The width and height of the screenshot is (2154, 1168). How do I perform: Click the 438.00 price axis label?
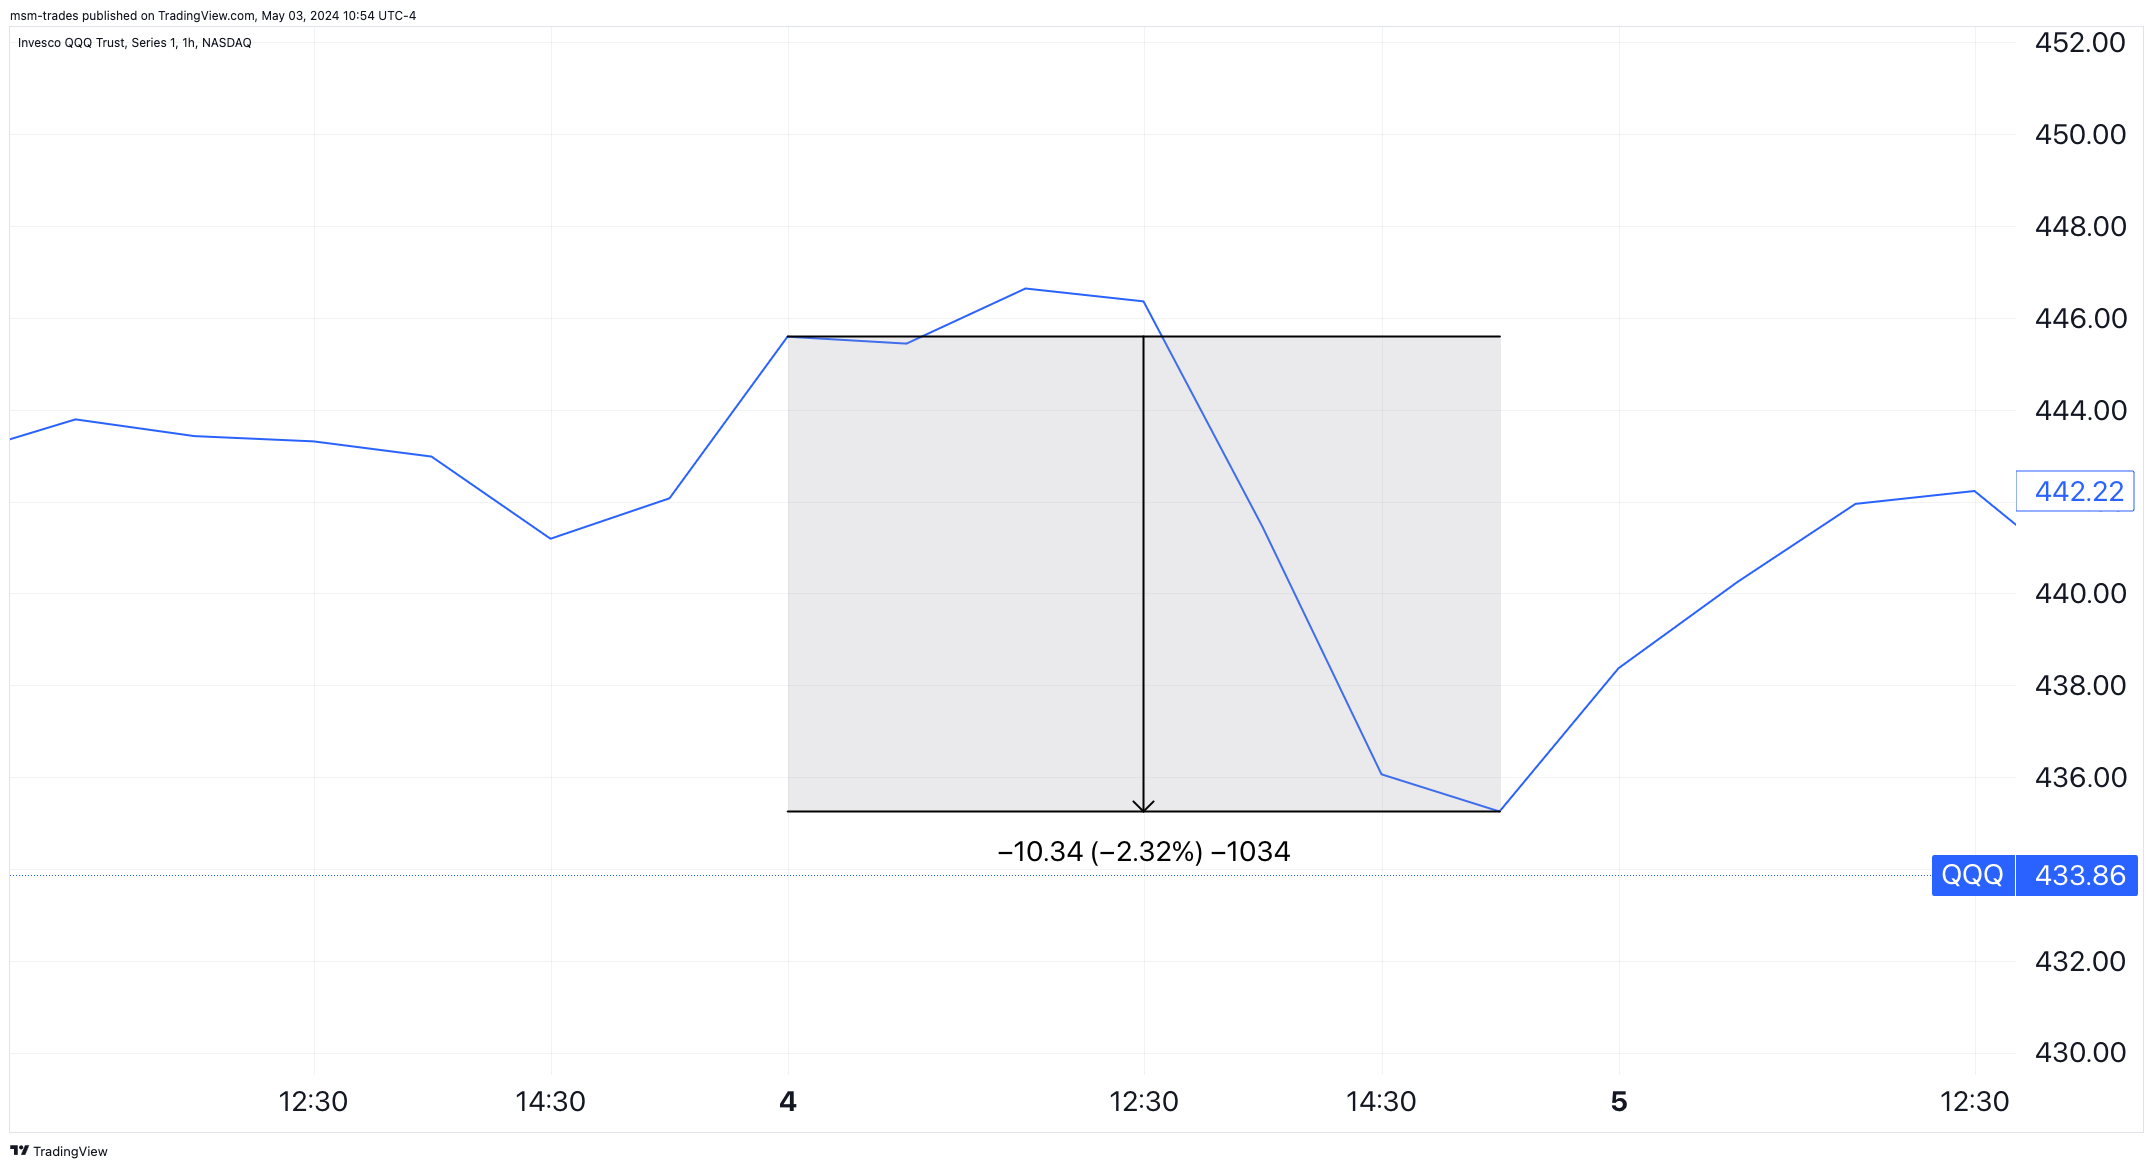(2080, 686)
